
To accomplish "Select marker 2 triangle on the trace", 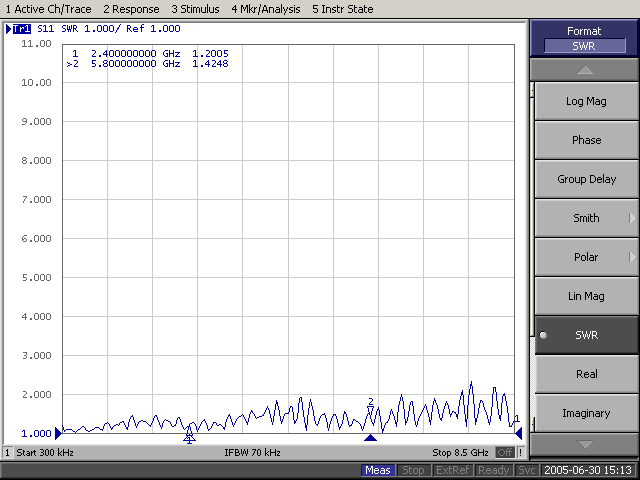I will tap(370, 410).
